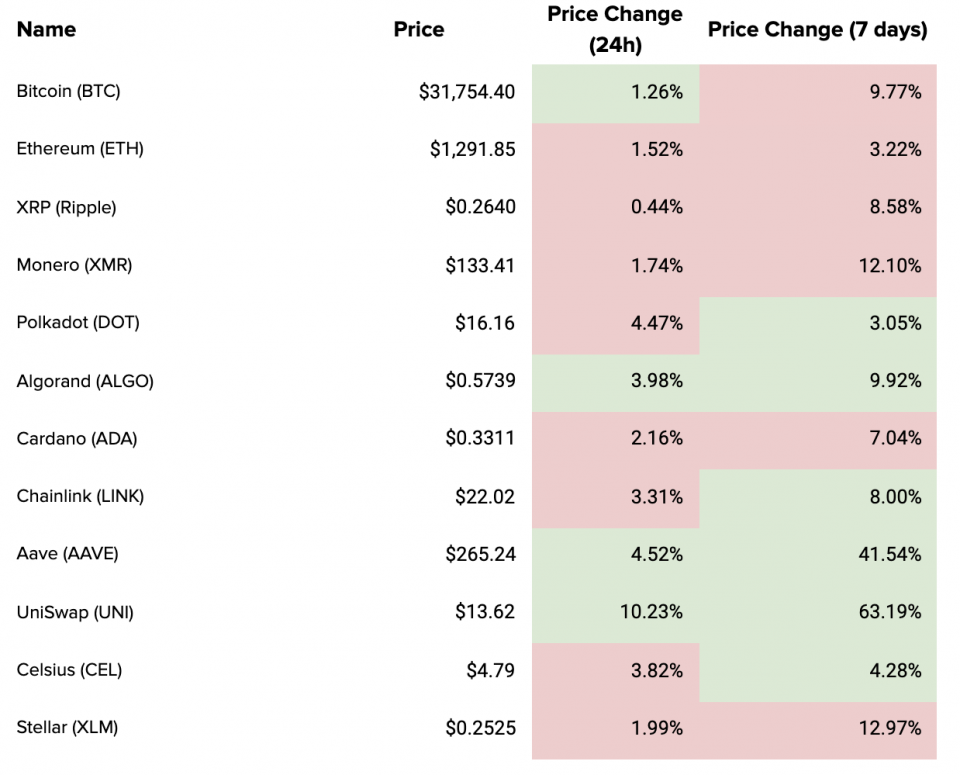Screen dimensions: 960x775
Task: Open the Polkadot (DOT) entry
Action: (x=78, y=322)
